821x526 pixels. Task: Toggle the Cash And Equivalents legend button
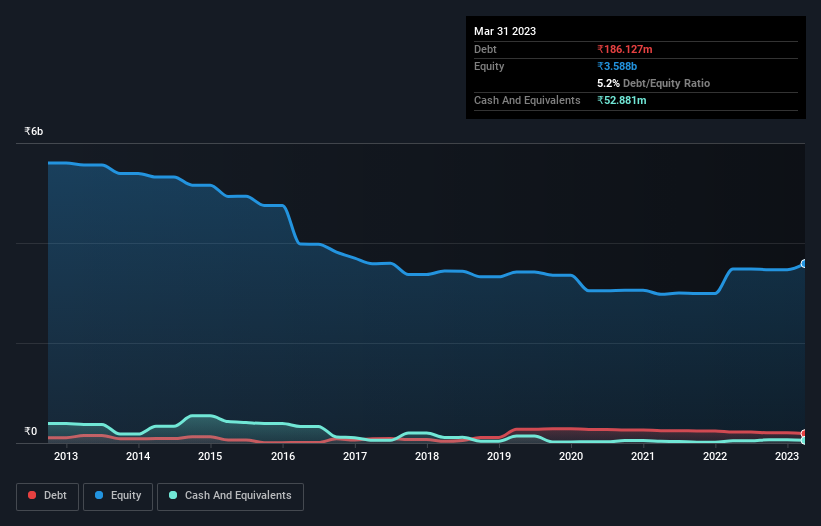pyautogui.click(x=230, y=496)
